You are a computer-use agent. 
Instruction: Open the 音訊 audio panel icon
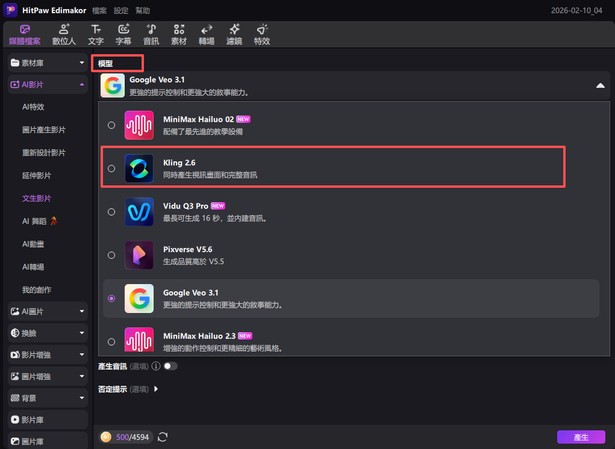tap(151, 36)
